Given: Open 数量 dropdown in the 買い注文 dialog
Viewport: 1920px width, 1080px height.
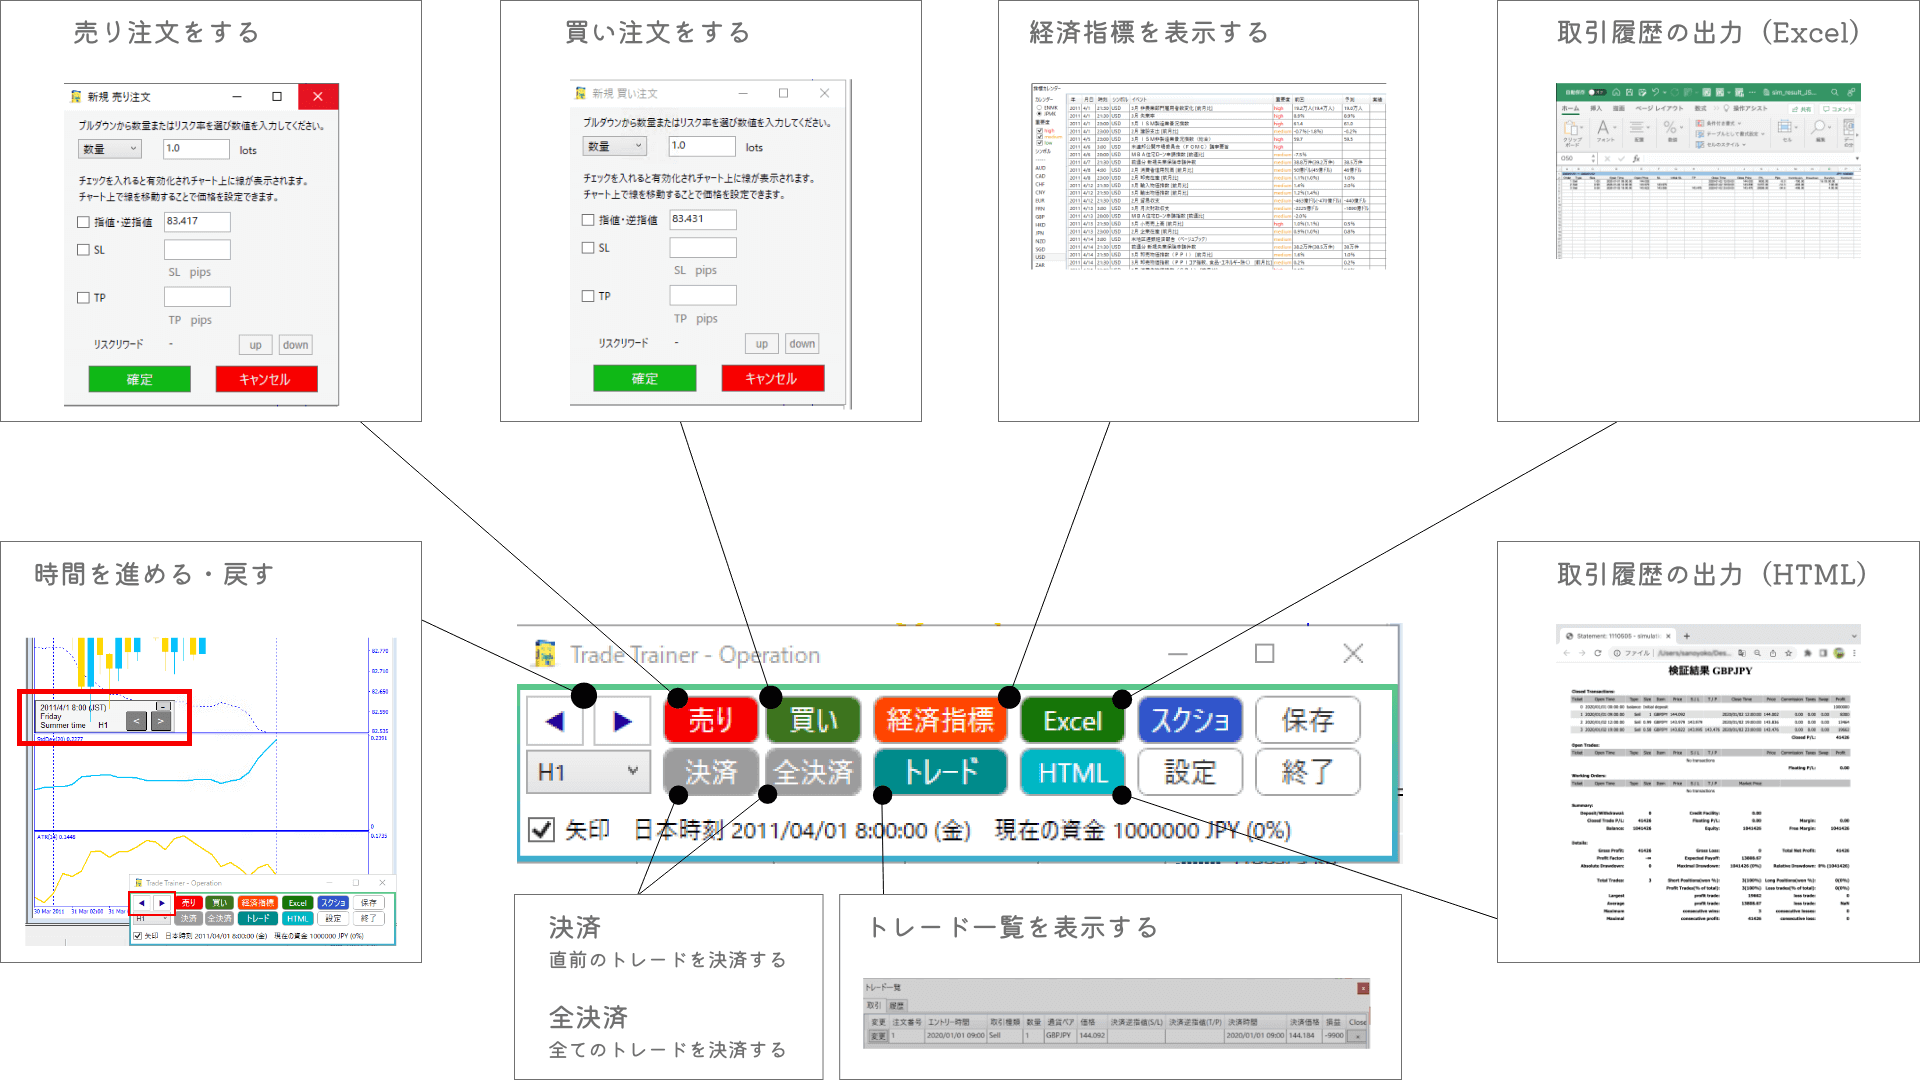Looking at the screenshot, I should tap(615, 146).
